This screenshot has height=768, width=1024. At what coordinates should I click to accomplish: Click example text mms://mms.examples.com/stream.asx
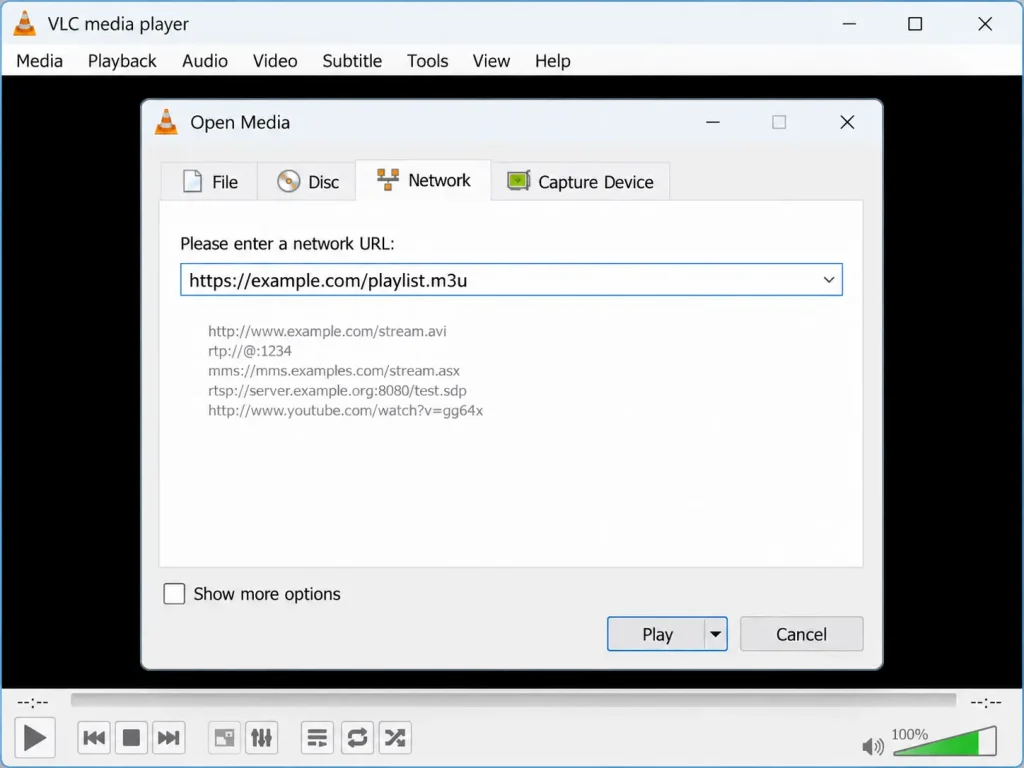(x=334, y=371)
